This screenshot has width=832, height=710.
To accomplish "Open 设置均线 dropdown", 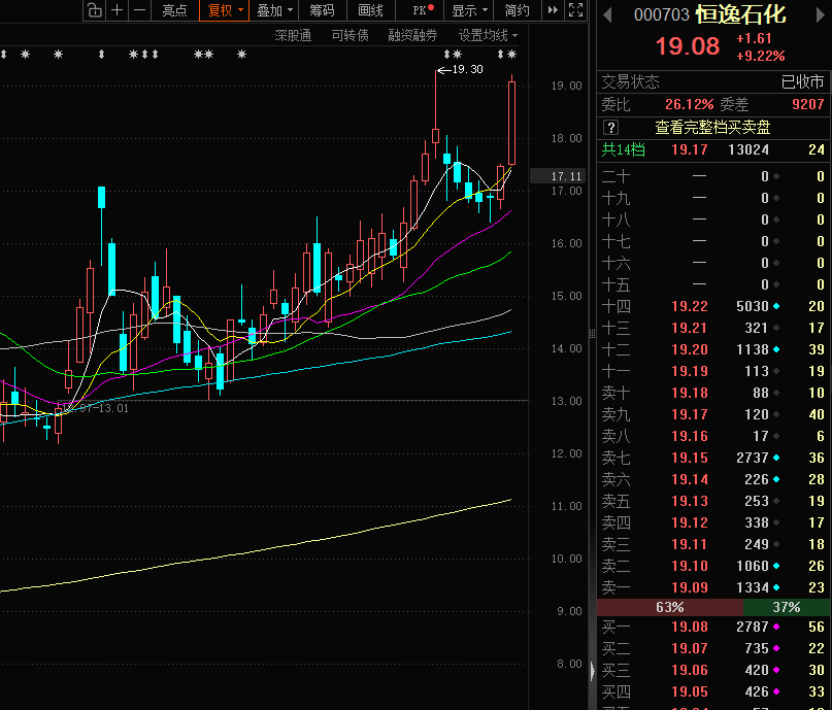I will [488, 36].
